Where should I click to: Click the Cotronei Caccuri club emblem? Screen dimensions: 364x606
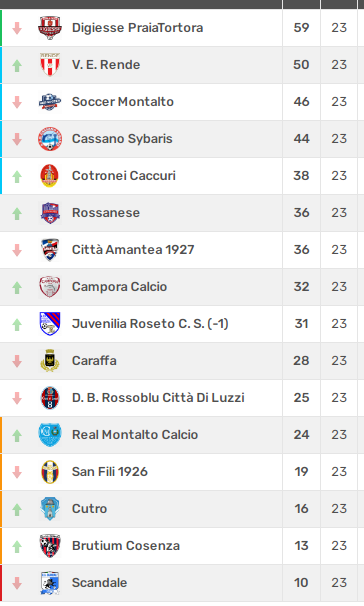50,175
